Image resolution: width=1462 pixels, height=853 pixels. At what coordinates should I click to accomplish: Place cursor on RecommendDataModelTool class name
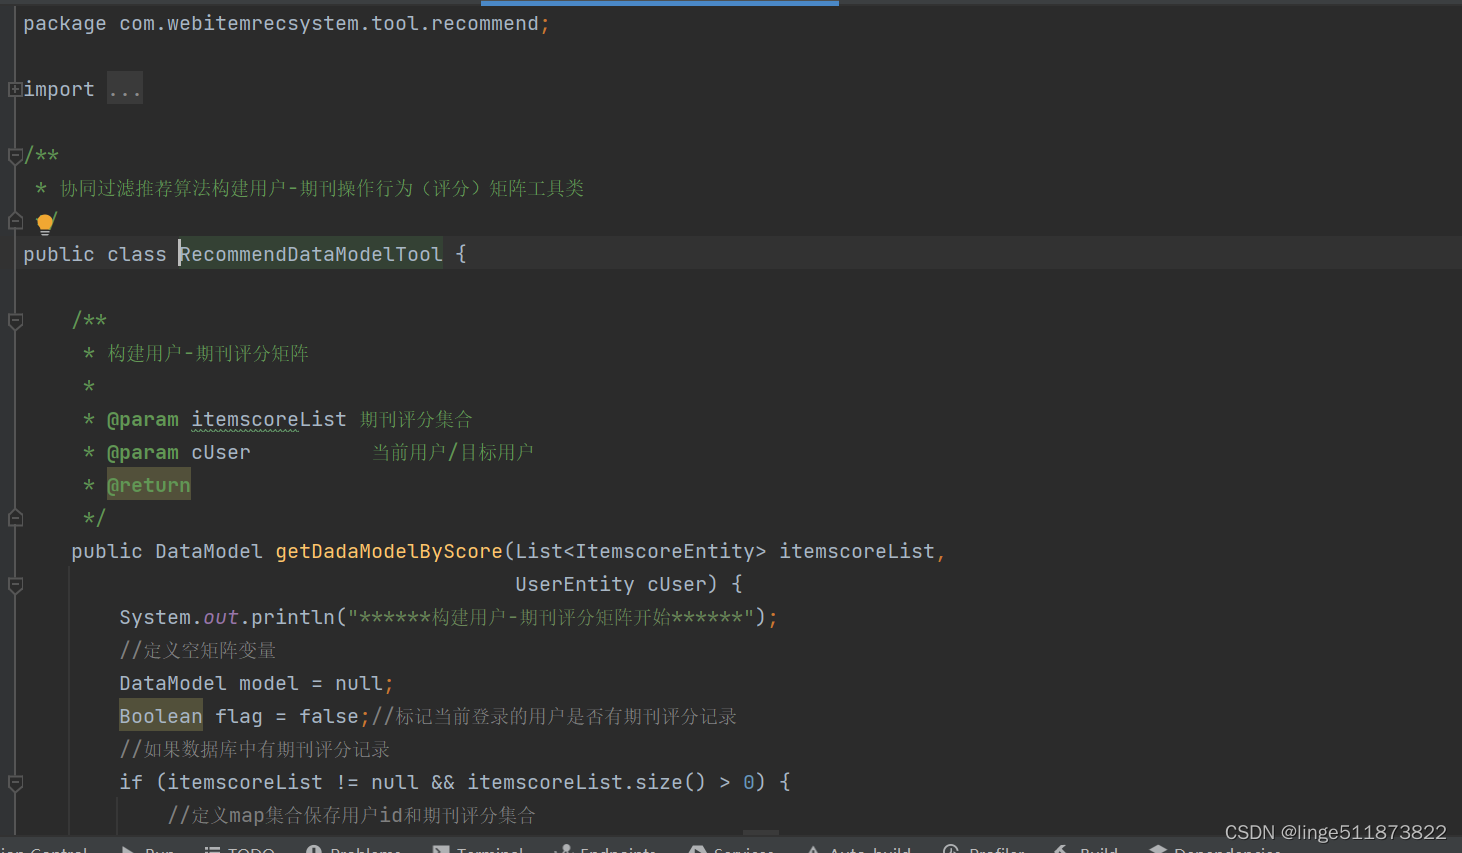tap(311, 254)
